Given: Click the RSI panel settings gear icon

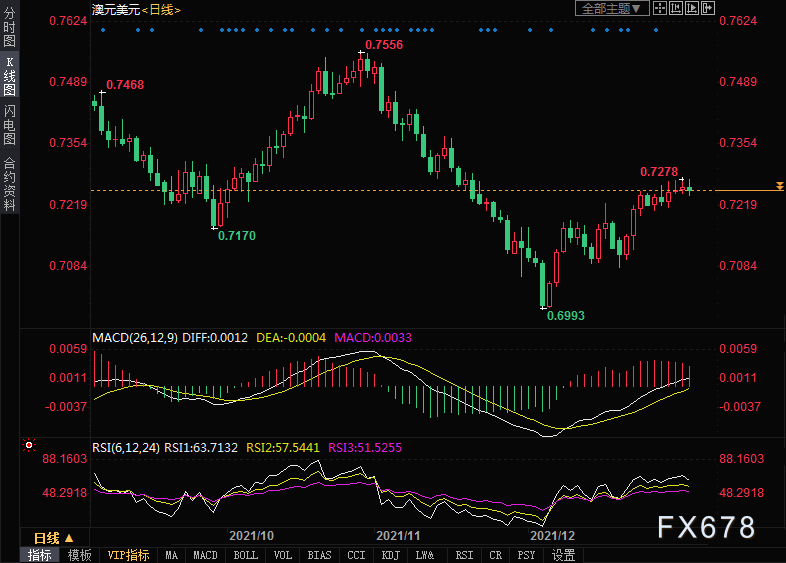Looking at the screenshot, I should (x=29, y=445).
